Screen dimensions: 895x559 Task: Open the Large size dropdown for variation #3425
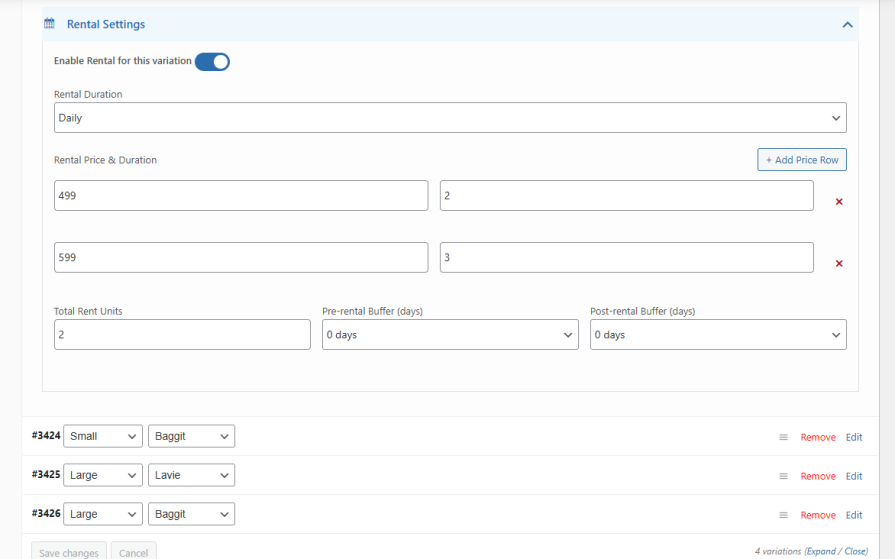(x=103, y=475)
